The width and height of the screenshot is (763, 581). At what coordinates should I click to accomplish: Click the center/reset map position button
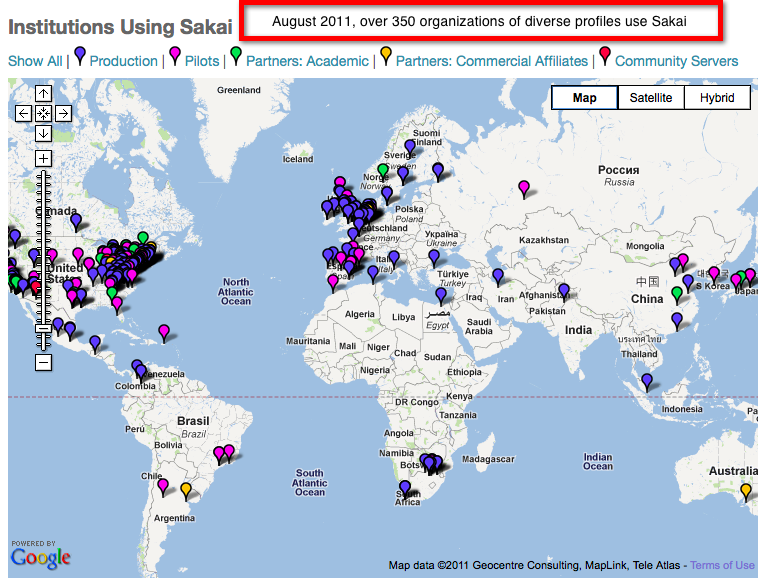43,113
